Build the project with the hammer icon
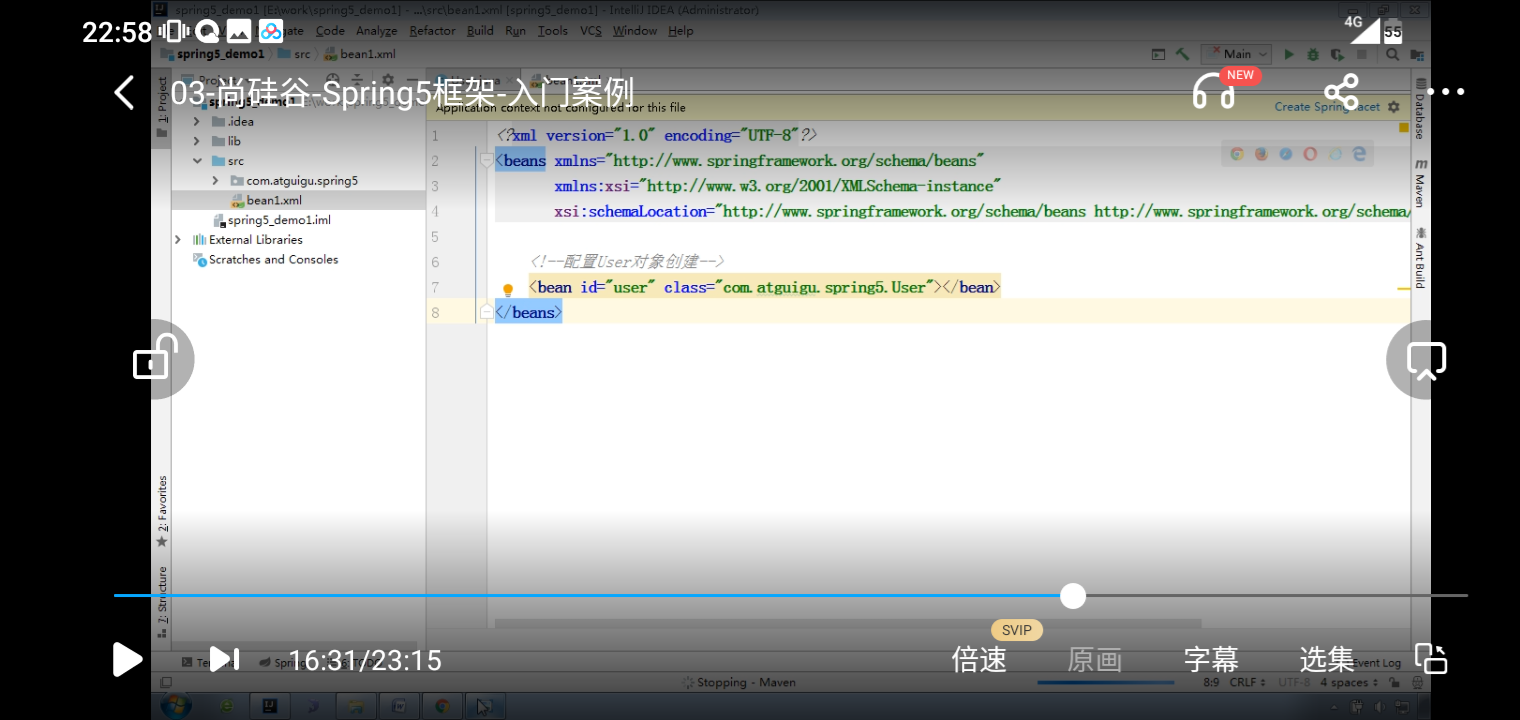The image size is (1520, 720). tap(1182, 54)
